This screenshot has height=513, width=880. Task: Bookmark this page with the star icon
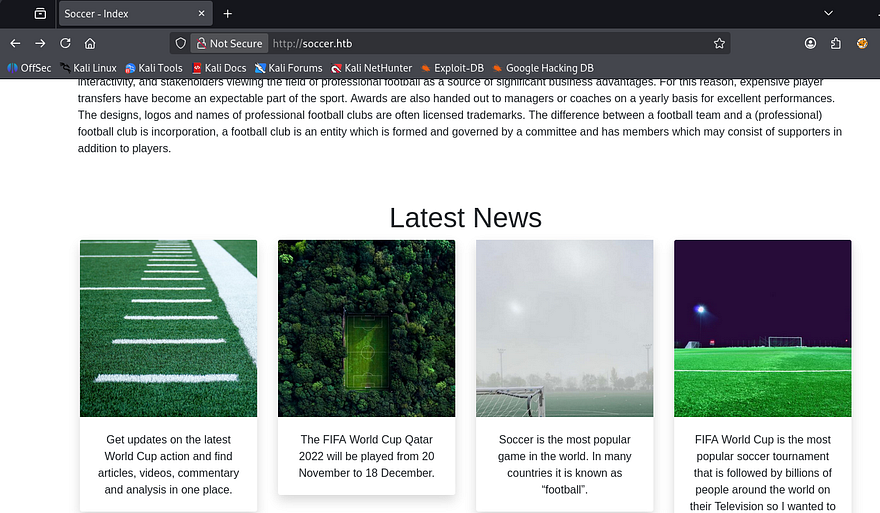[719, 44]
